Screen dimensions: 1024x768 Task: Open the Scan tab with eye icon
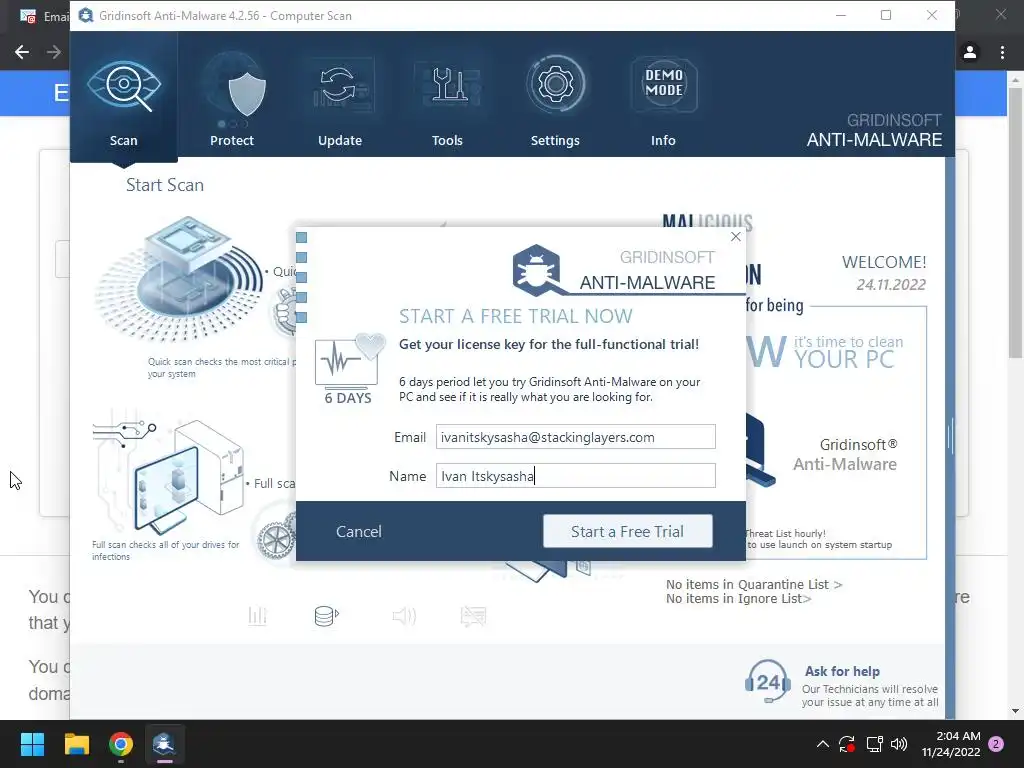[x=123, y=97]
